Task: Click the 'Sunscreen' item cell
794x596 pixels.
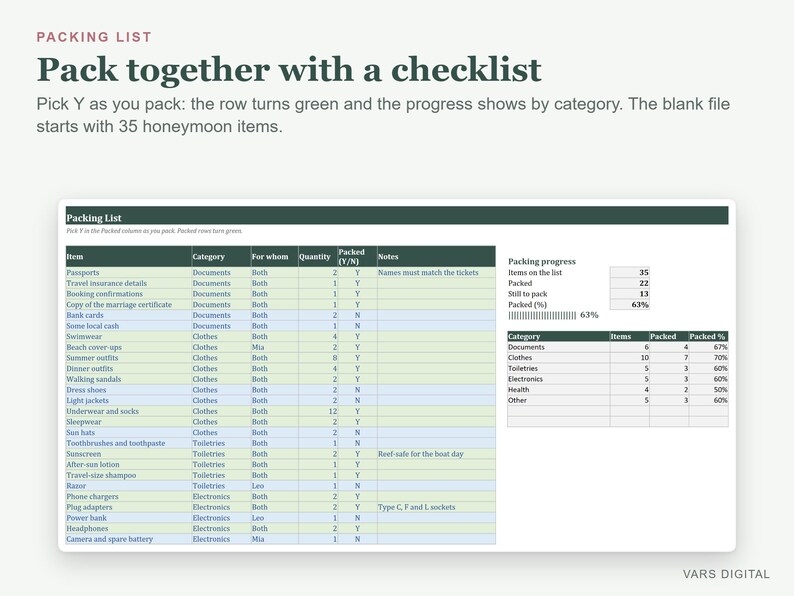Action: 129,454
